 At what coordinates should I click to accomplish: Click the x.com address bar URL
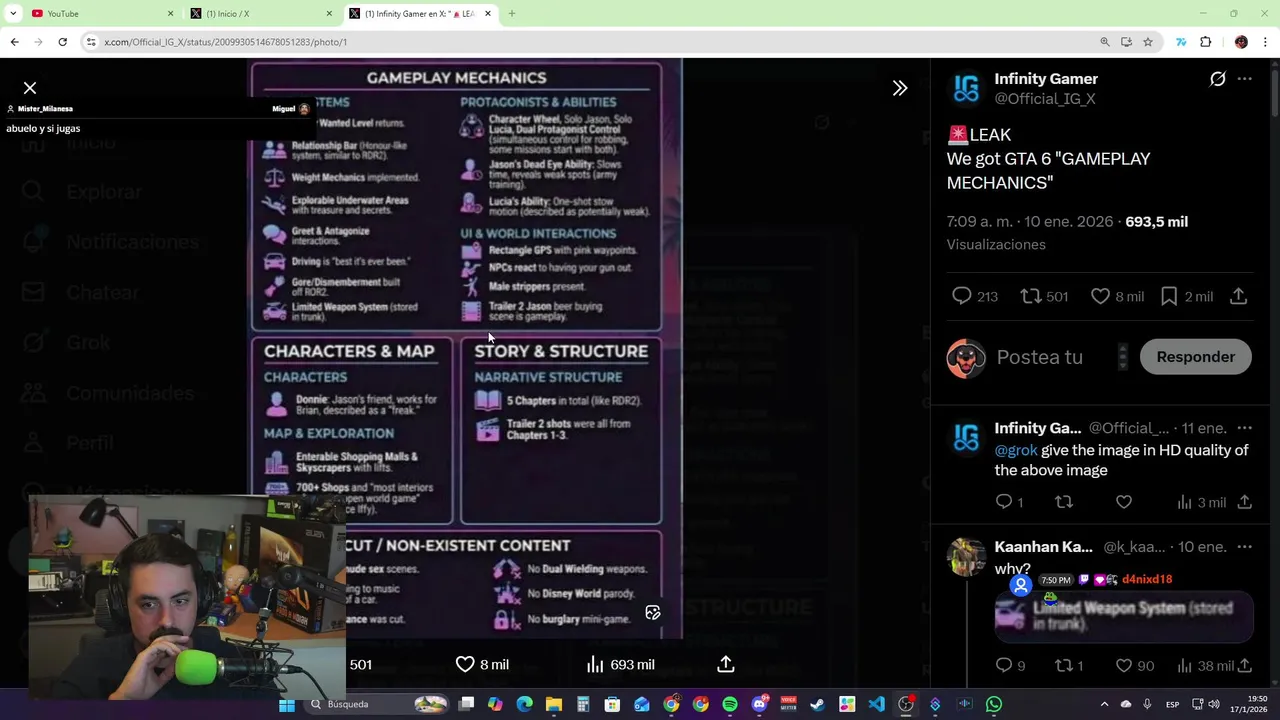click(x=225, y=42)
